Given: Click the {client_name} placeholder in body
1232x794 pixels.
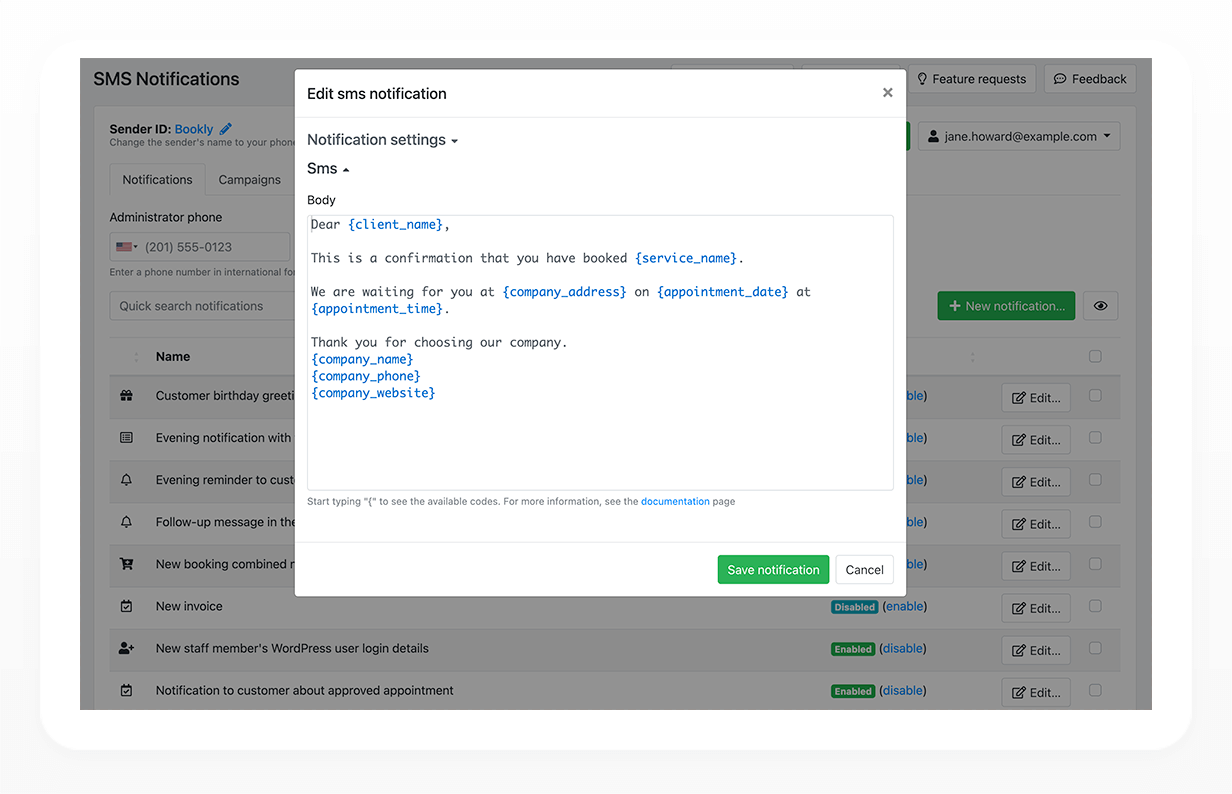Looking at the screenshot, I should click(x=396, y=225).
